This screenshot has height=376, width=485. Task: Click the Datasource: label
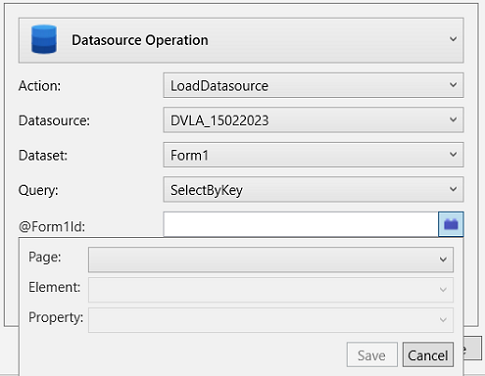tap(54, 120)
